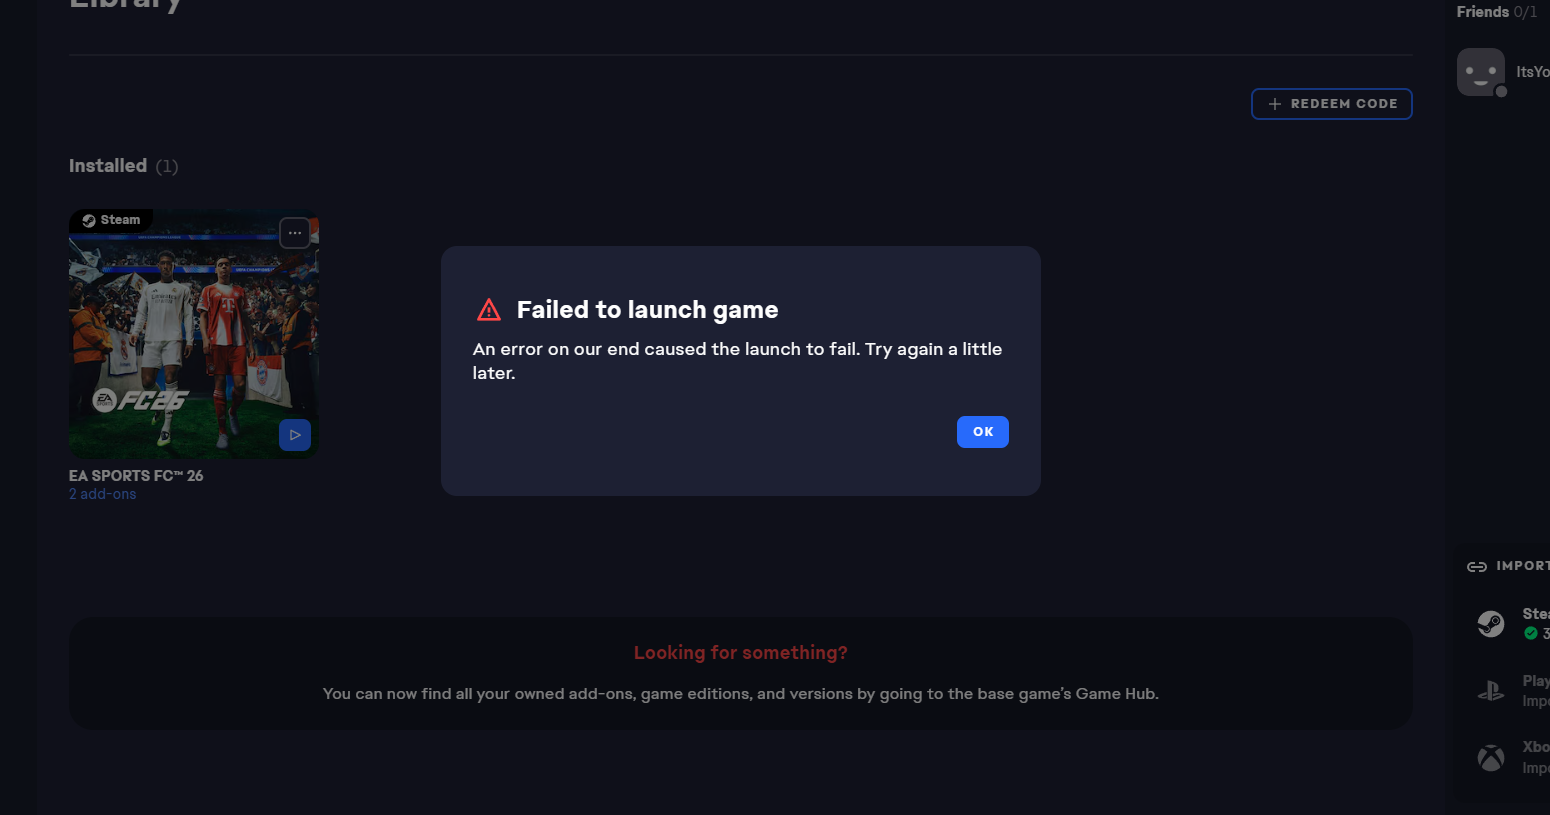Viewport: 1550px width, 815px height.
Task: Click the Friends 0/1 header
Action: (x=1496, y=12)
